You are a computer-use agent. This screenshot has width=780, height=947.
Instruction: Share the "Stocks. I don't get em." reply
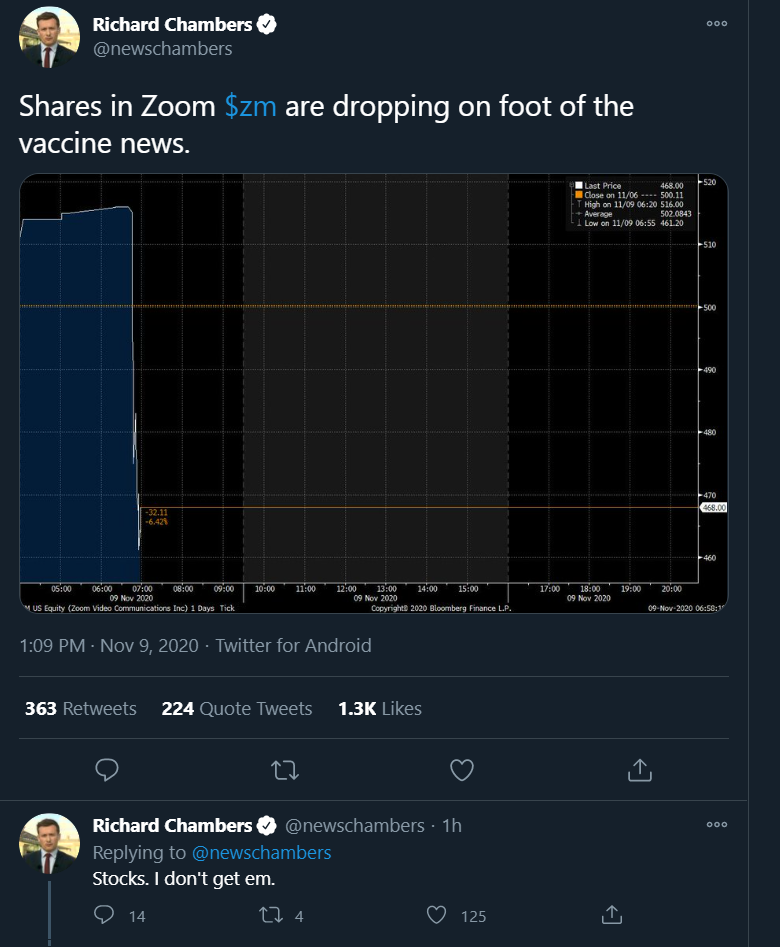pyautogui.click(x=611, y=915)
